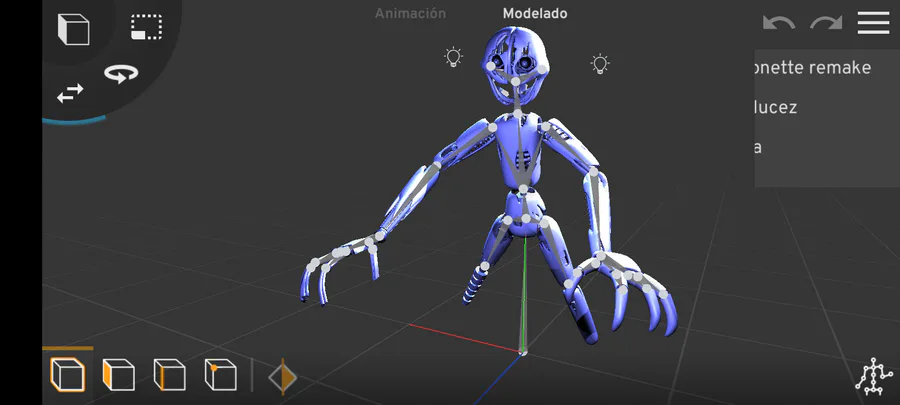
Task: Tap the horizontal swap arrows icon
Action: [x=70, y=94]
